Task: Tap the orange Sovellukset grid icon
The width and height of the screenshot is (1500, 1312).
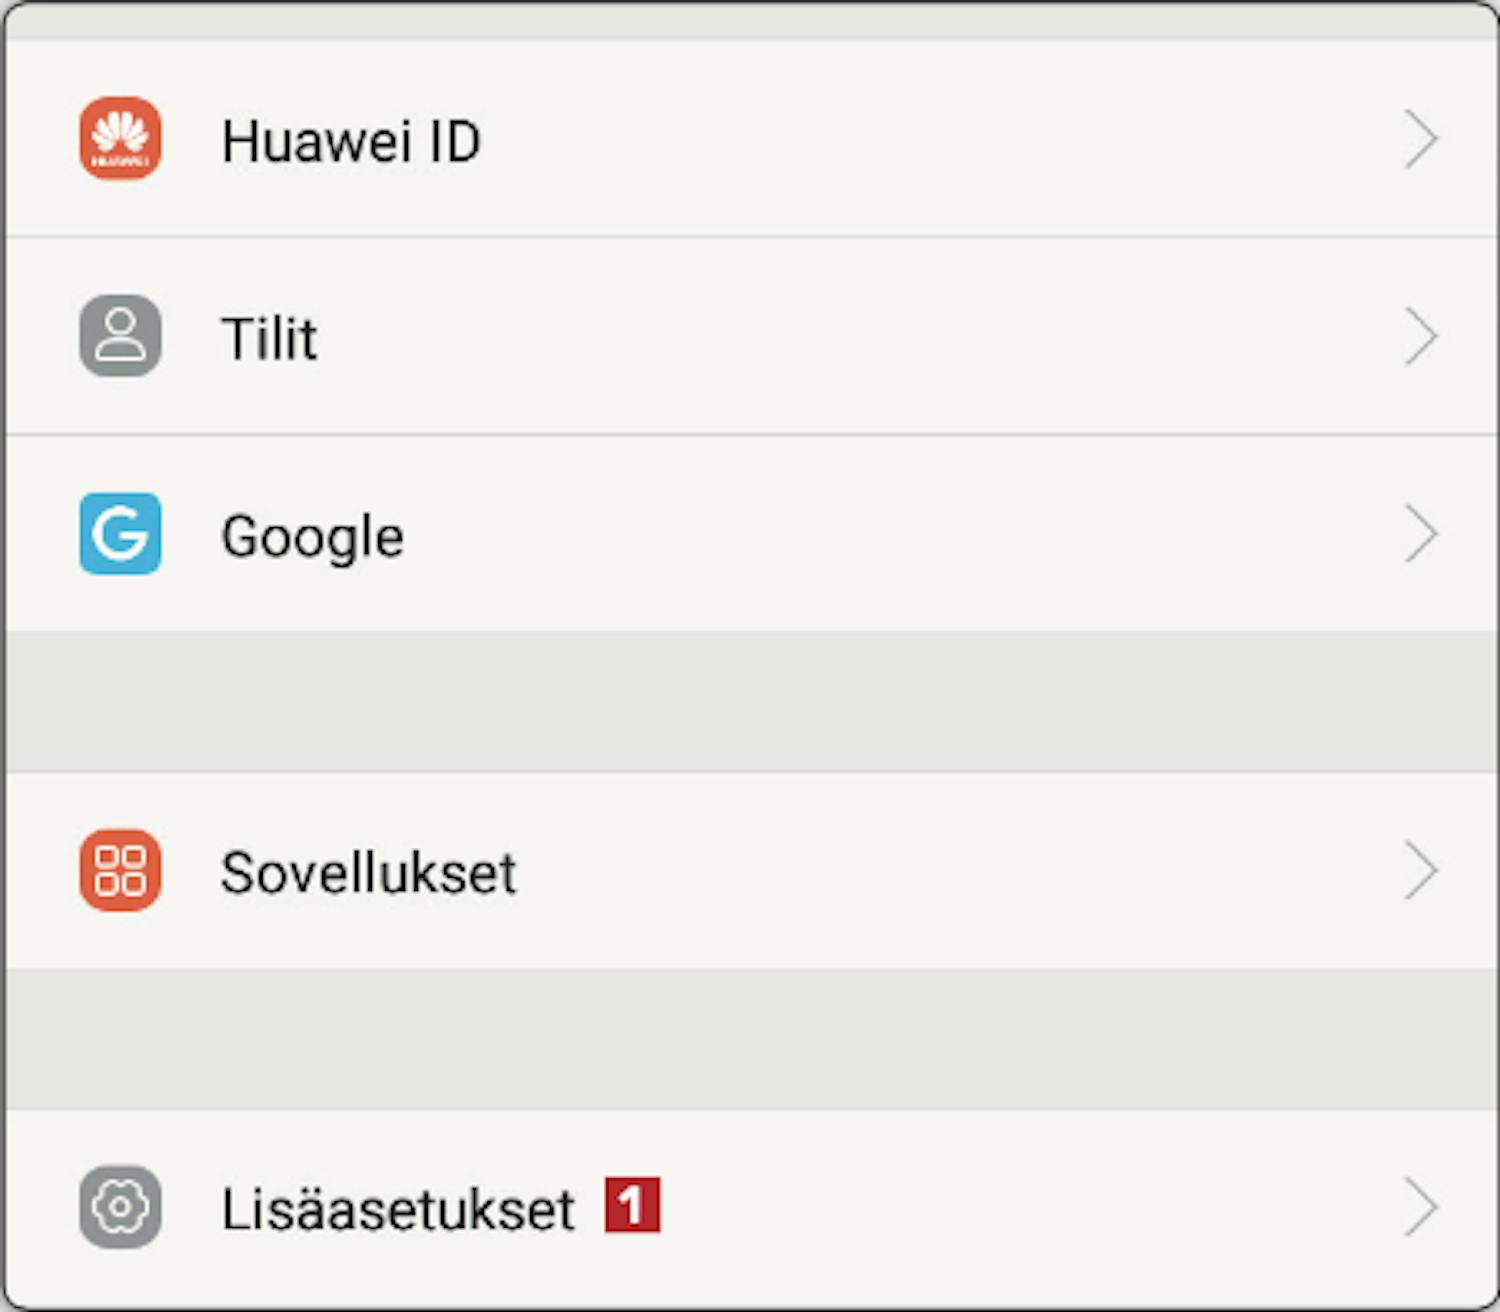Action: [x=120, y=870]
